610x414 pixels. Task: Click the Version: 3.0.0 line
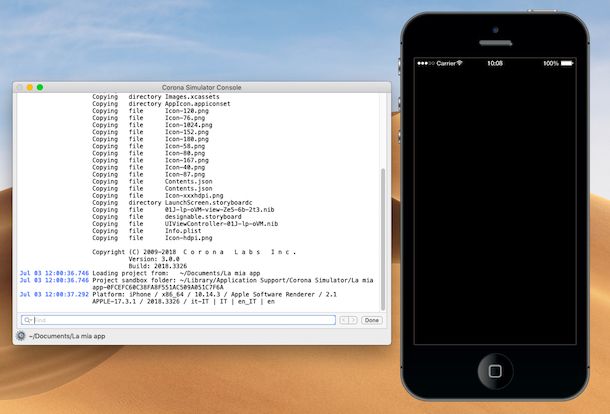click(154, 259)
